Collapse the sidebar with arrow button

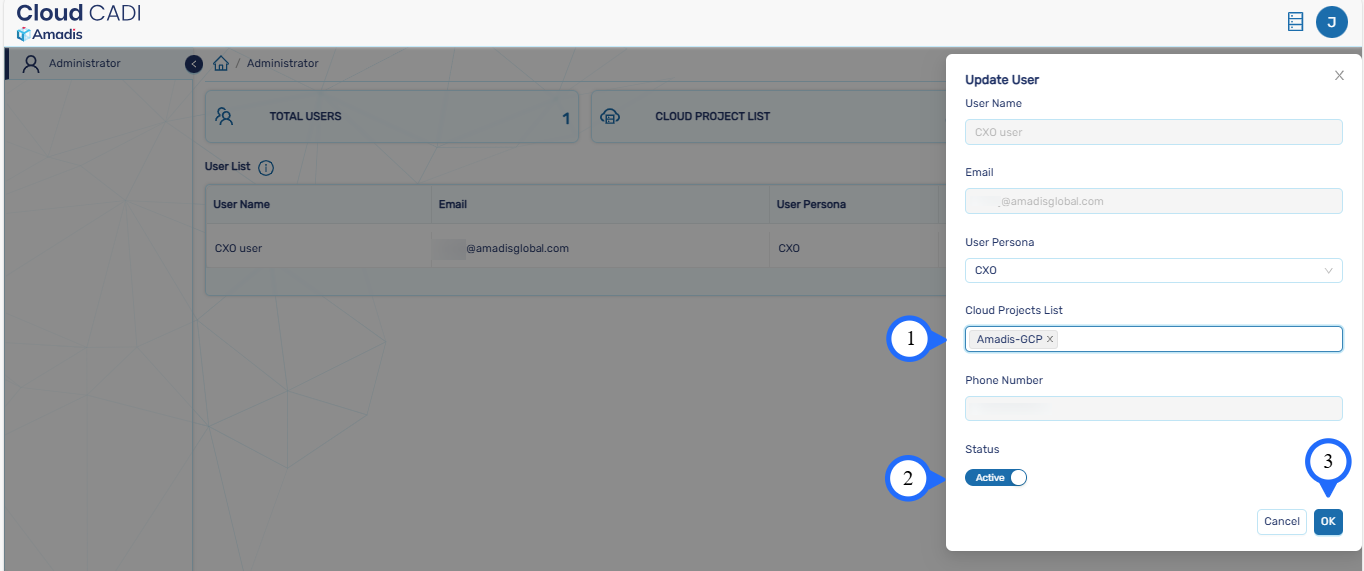pos(194,64)
